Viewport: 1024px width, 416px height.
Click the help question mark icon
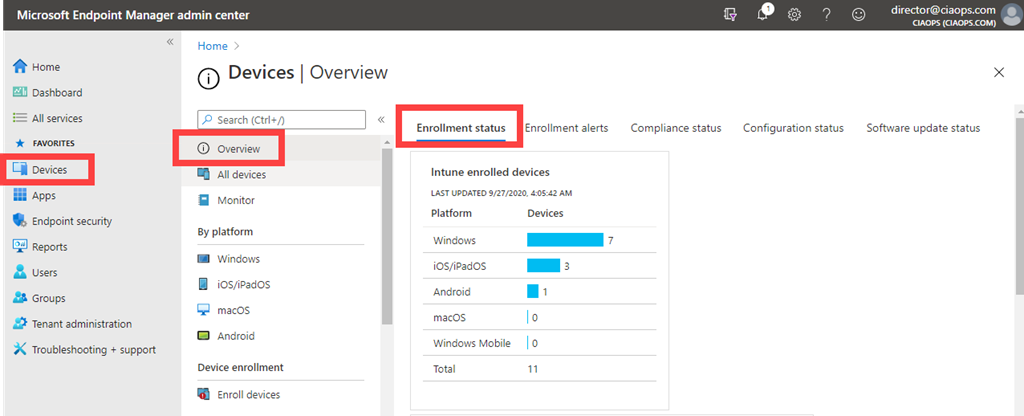click(x=827, y=15)
